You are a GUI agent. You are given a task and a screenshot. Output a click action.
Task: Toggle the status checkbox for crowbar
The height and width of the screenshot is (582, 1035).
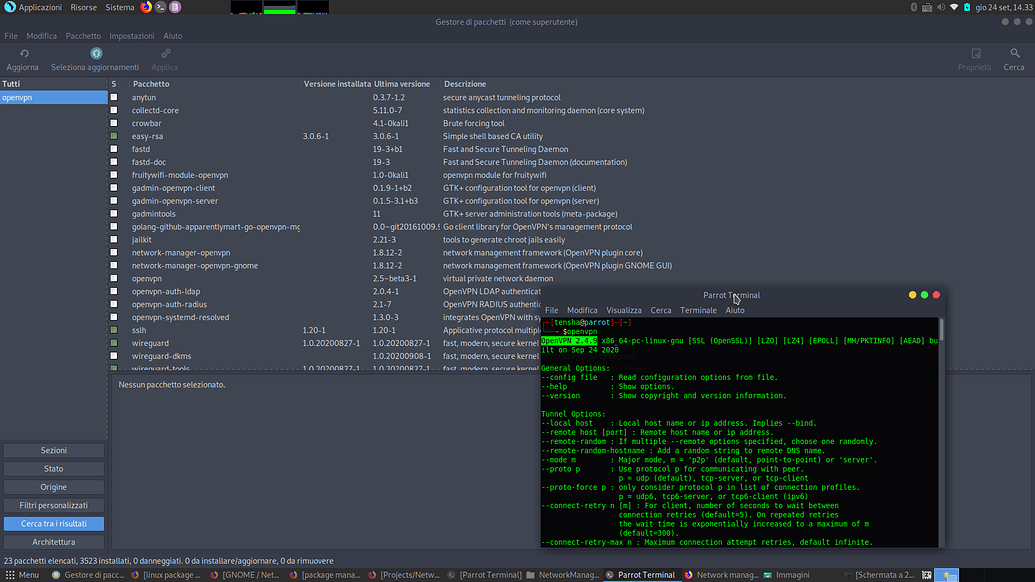(x=114, y=123)
